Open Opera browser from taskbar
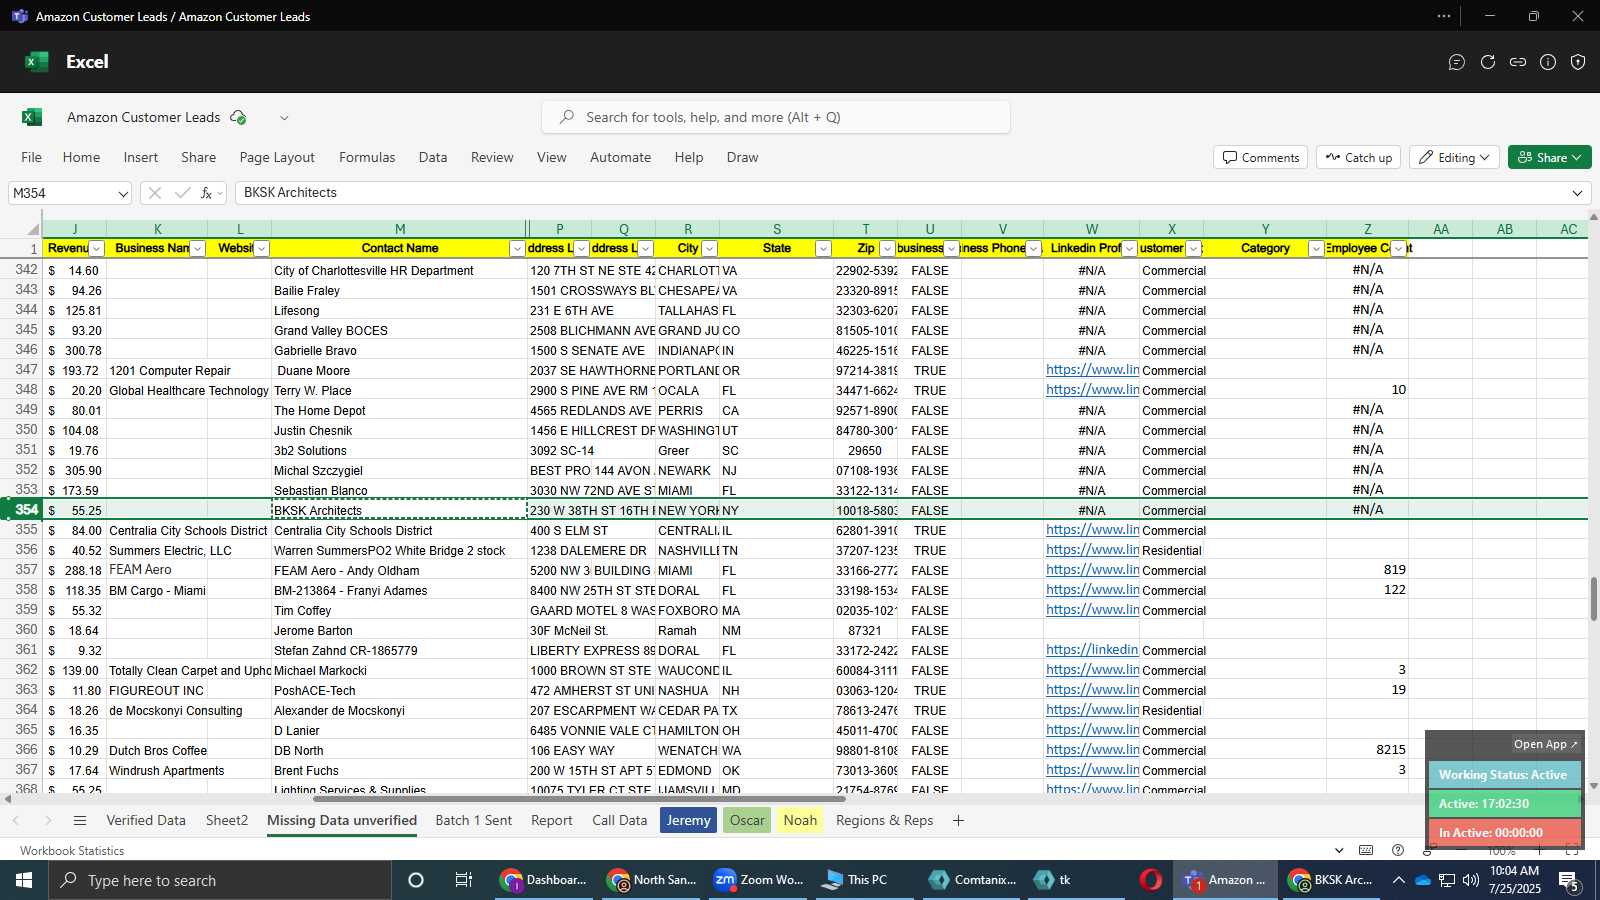 tap(1151, 880)
